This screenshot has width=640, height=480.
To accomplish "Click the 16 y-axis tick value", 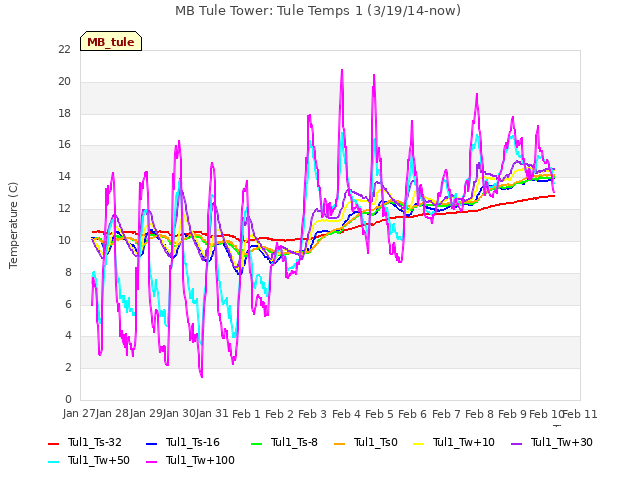I will coord(64,145).
